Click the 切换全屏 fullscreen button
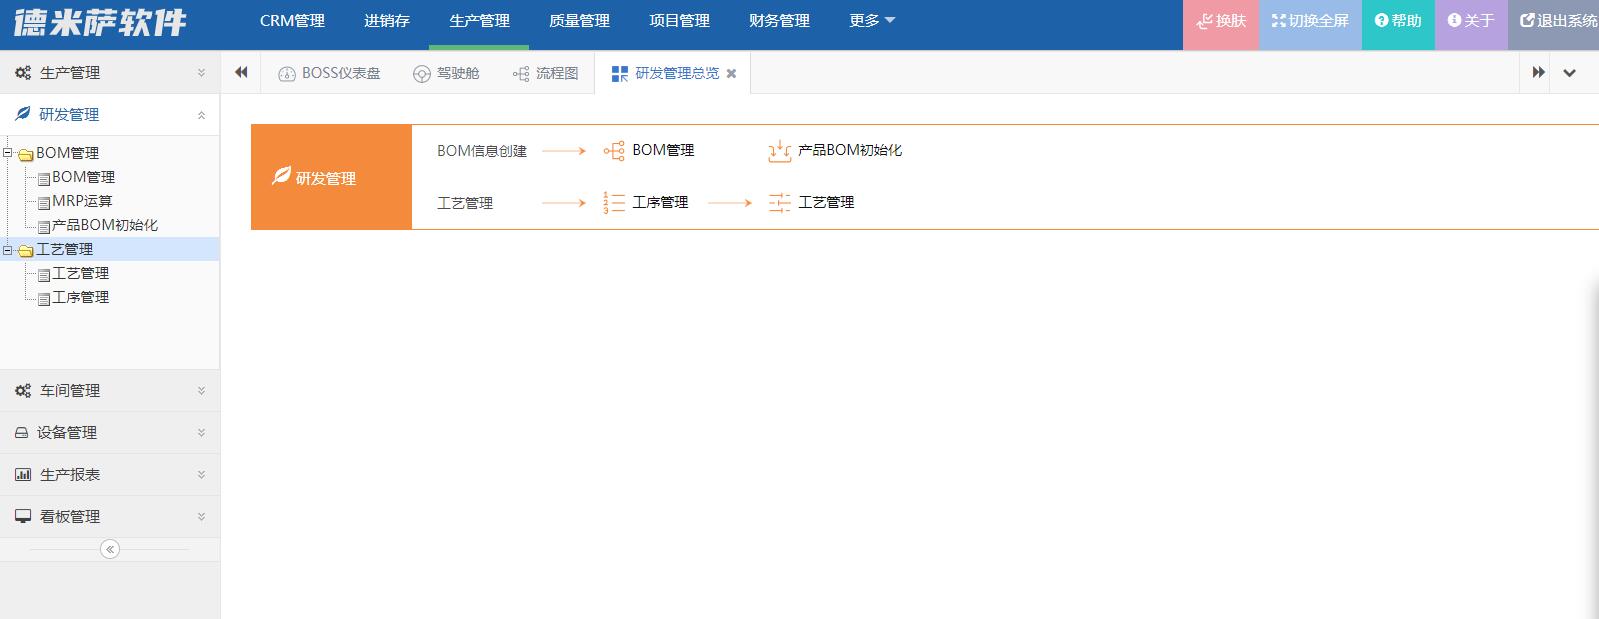Screen dimensions: 1599x619 coord(1310,21)
